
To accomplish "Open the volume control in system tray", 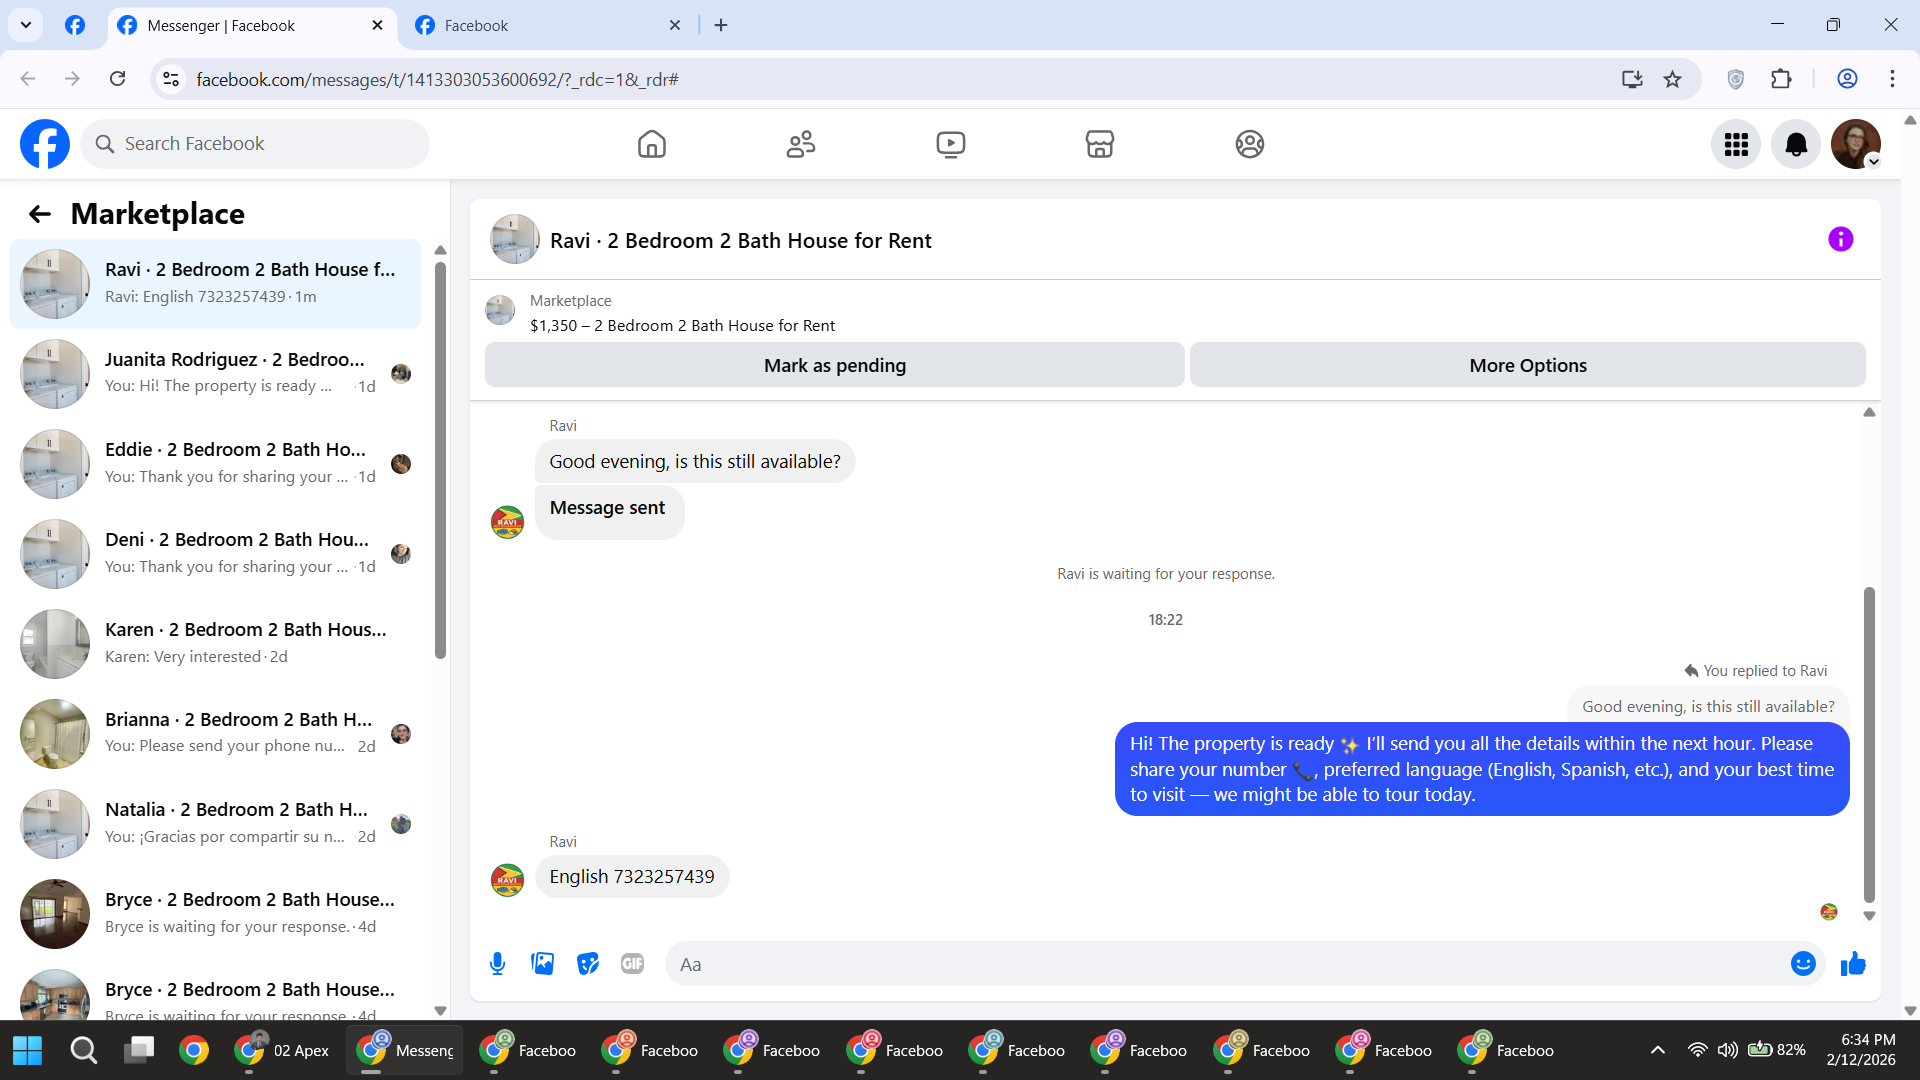I will [x=1727, y=1050].
